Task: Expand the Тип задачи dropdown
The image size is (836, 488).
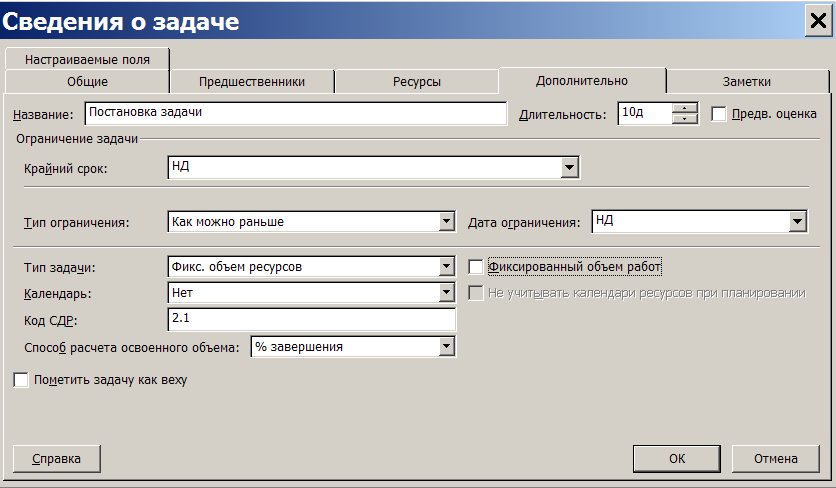Action: tap(446, 266)
